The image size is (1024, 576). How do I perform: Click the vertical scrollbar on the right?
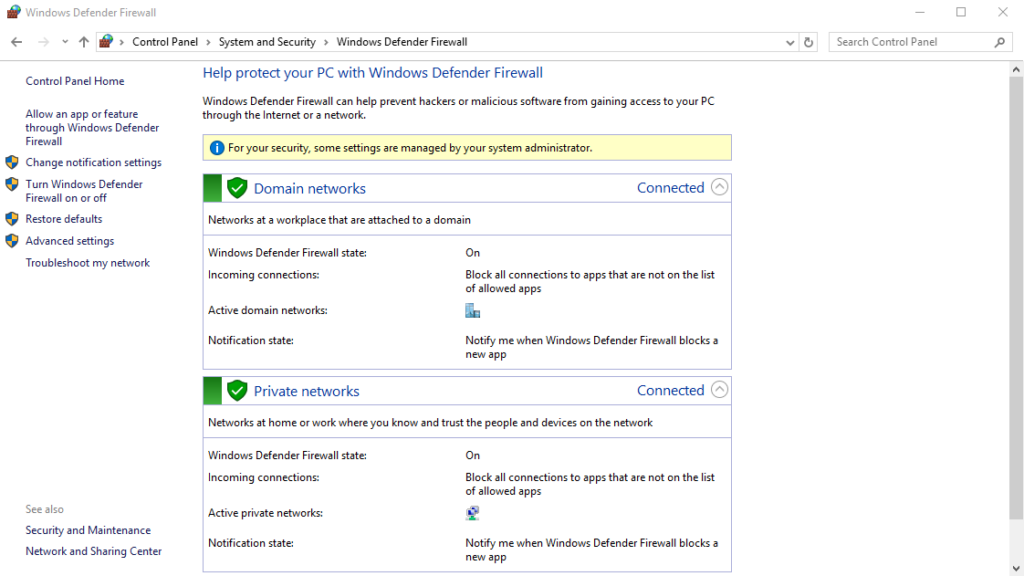tap(1016, 300)
